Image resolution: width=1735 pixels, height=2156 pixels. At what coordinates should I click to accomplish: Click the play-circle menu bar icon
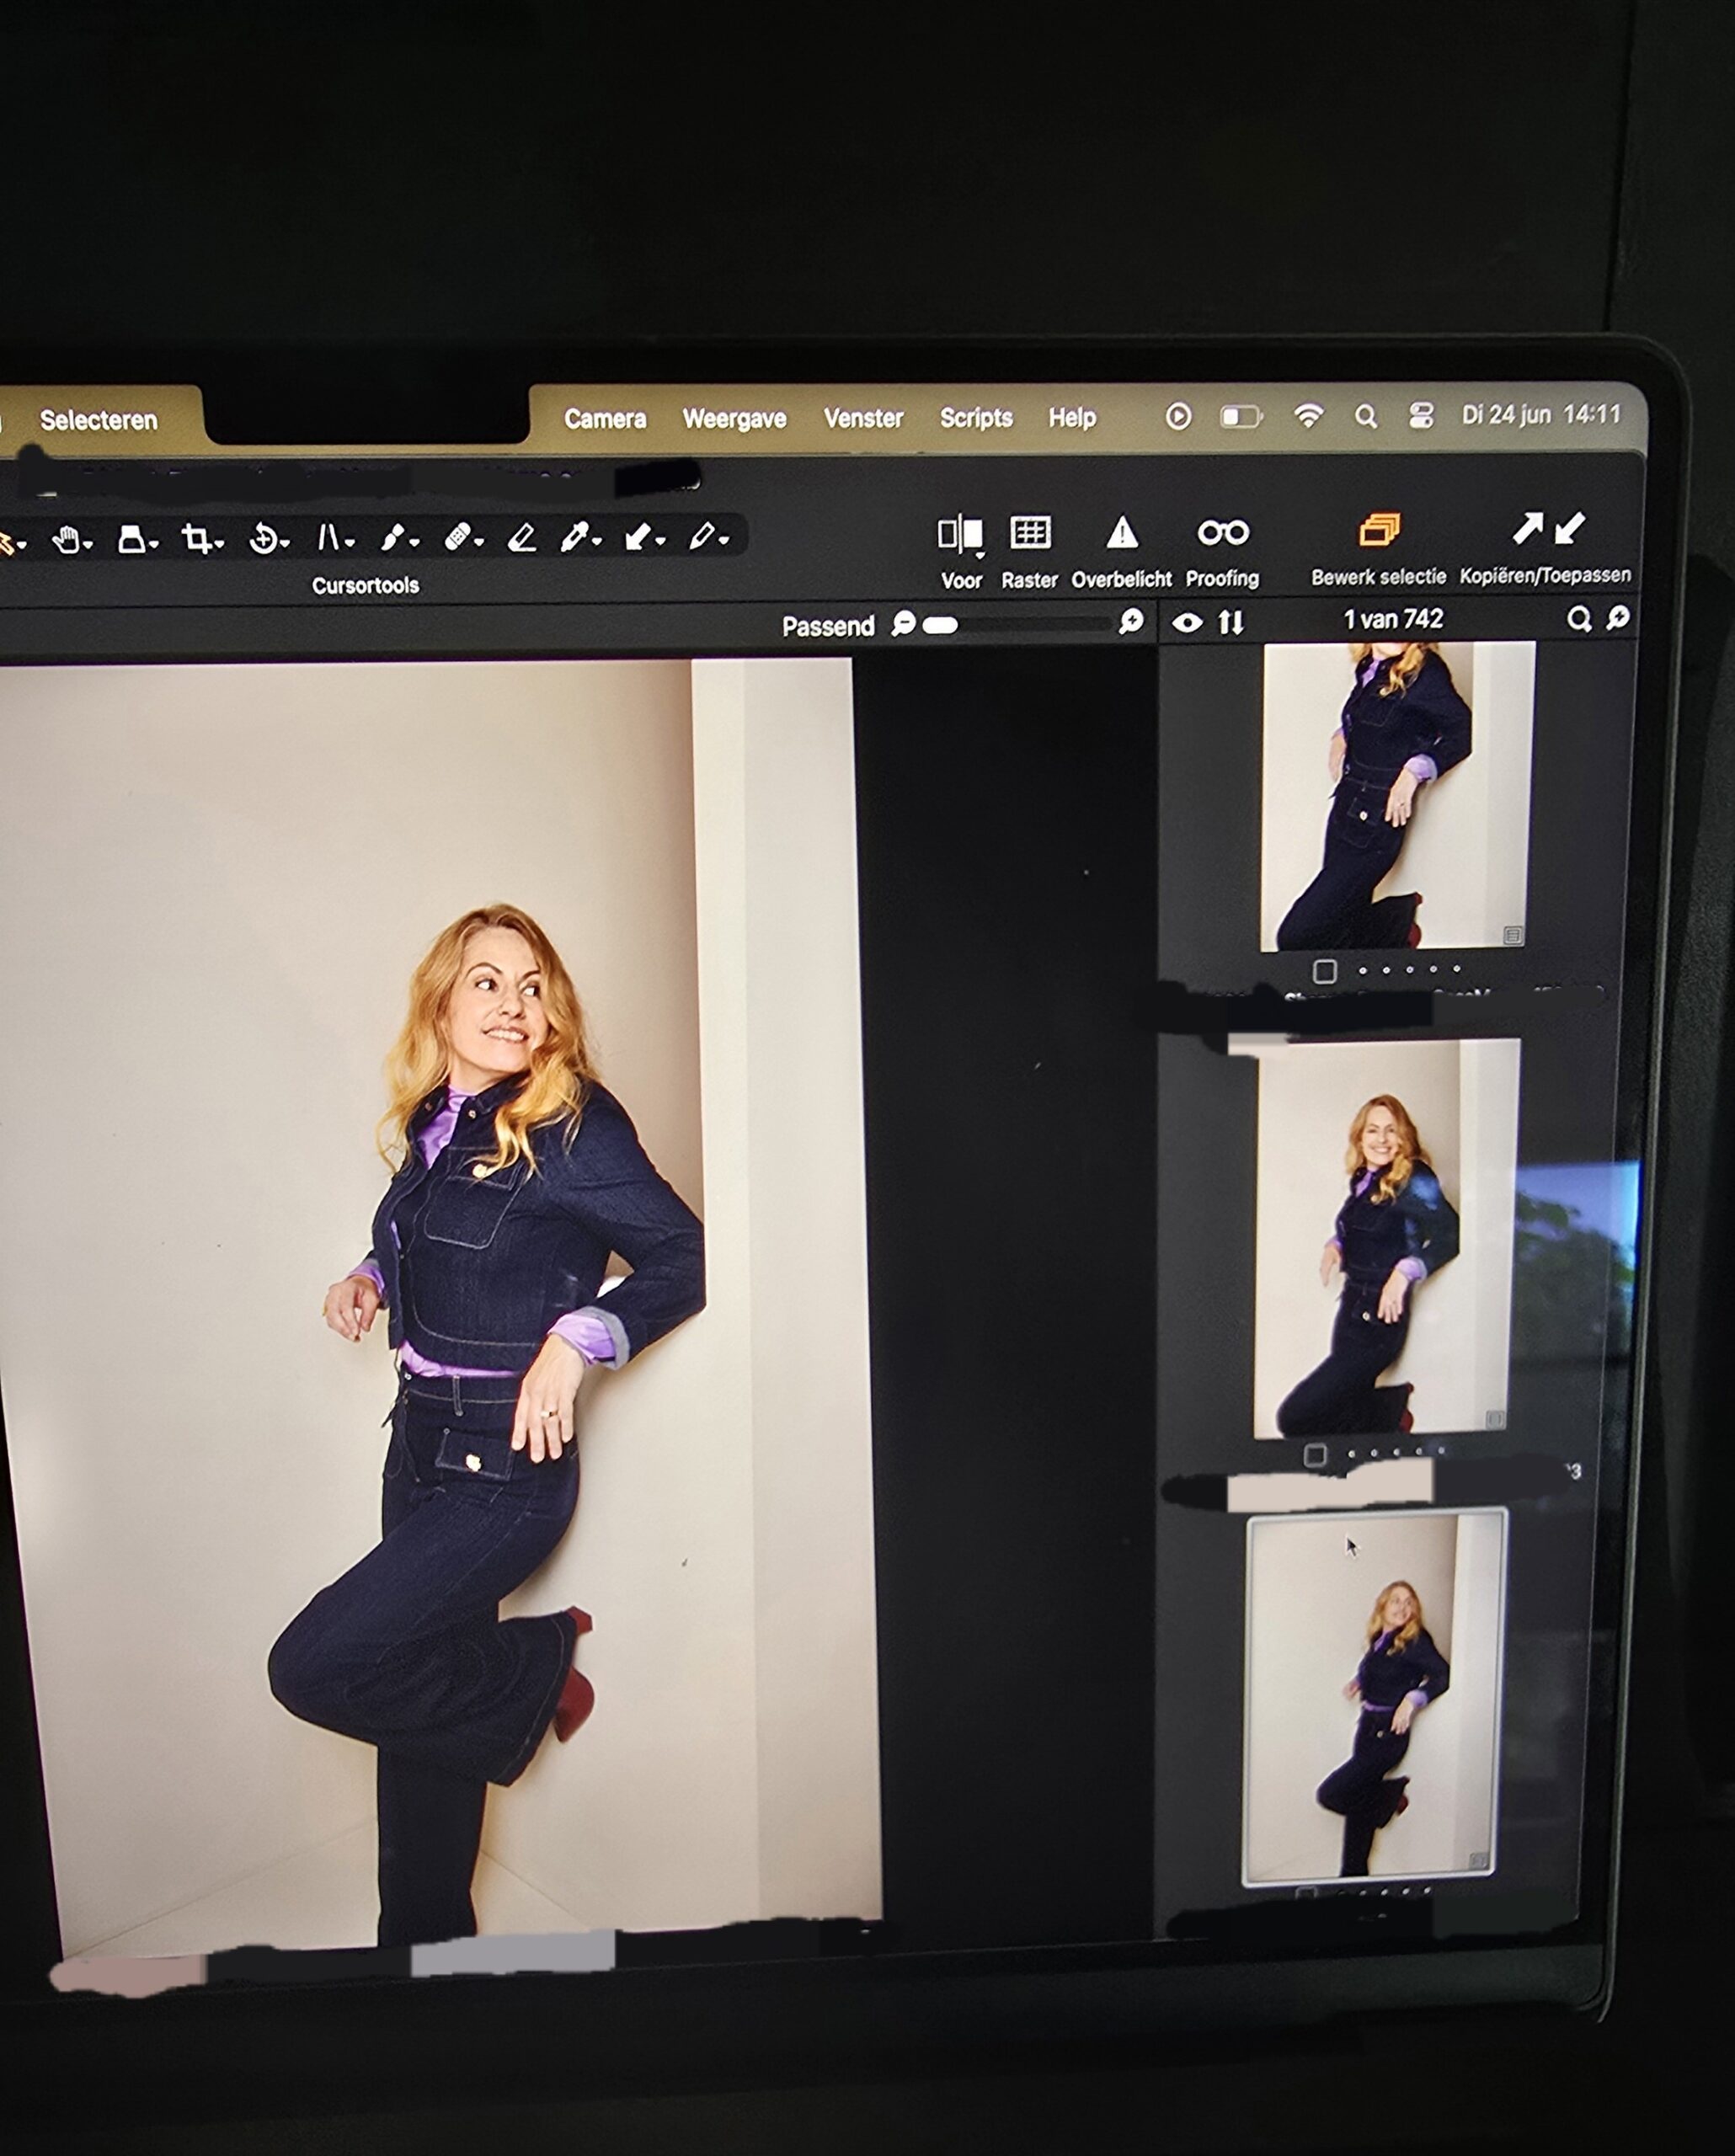1178,416
